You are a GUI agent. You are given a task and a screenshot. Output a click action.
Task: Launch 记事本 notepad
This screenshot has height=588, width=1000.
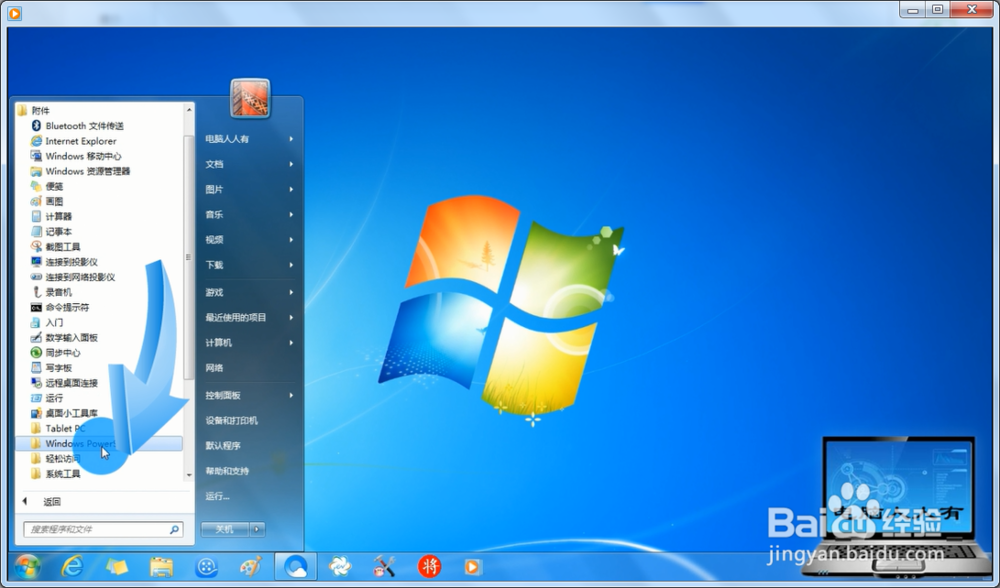click(51, 232)
